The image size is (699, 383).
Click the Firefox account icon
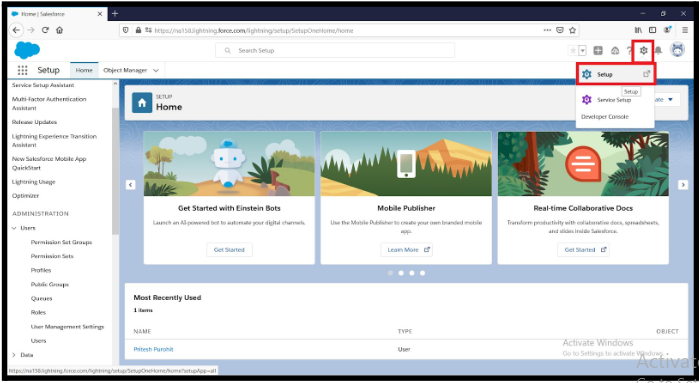(x=667, y=30)
